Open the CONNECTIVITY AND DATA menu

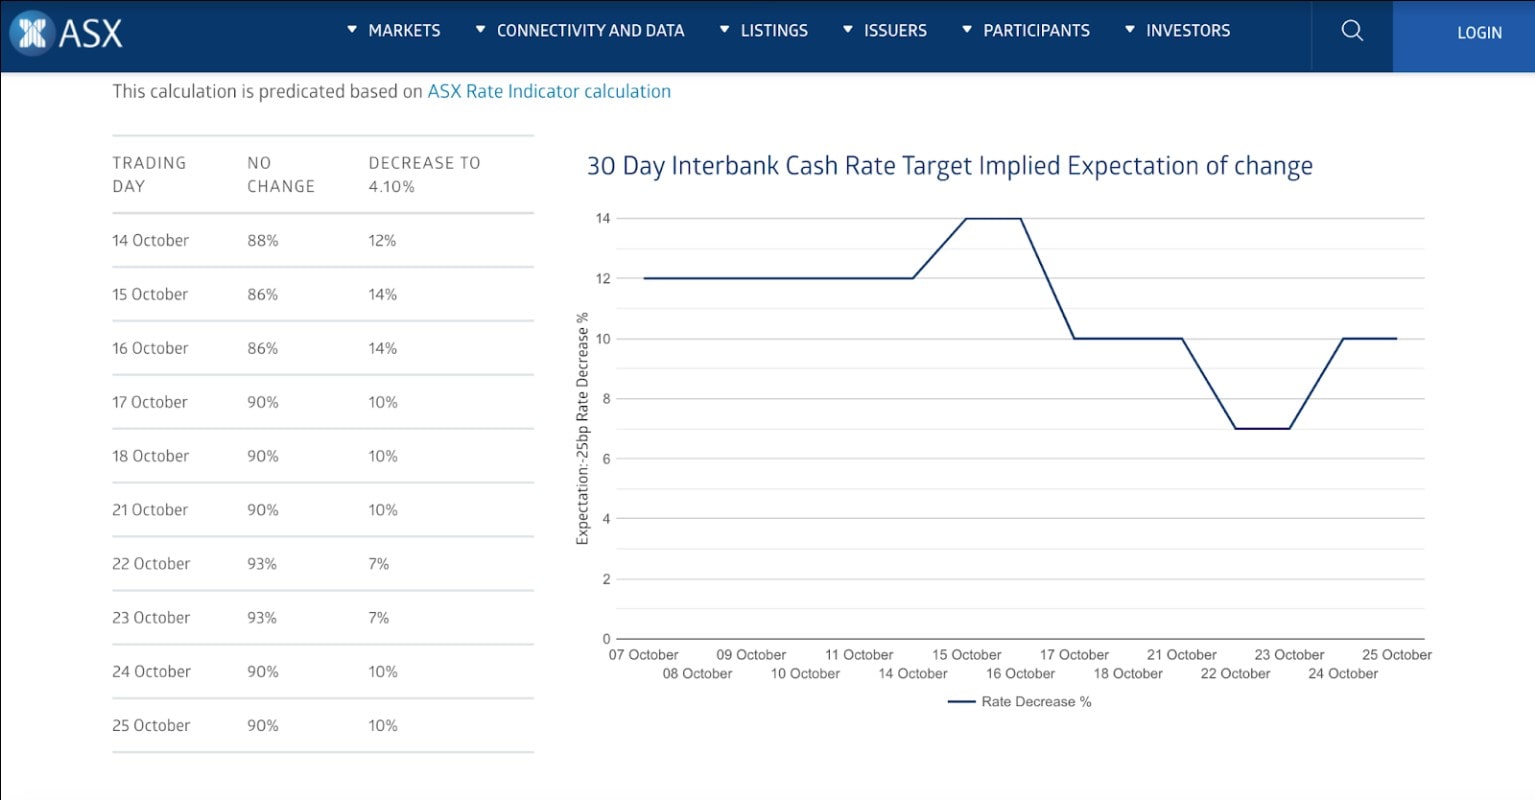pyautogui.click(x=591, y=31)
